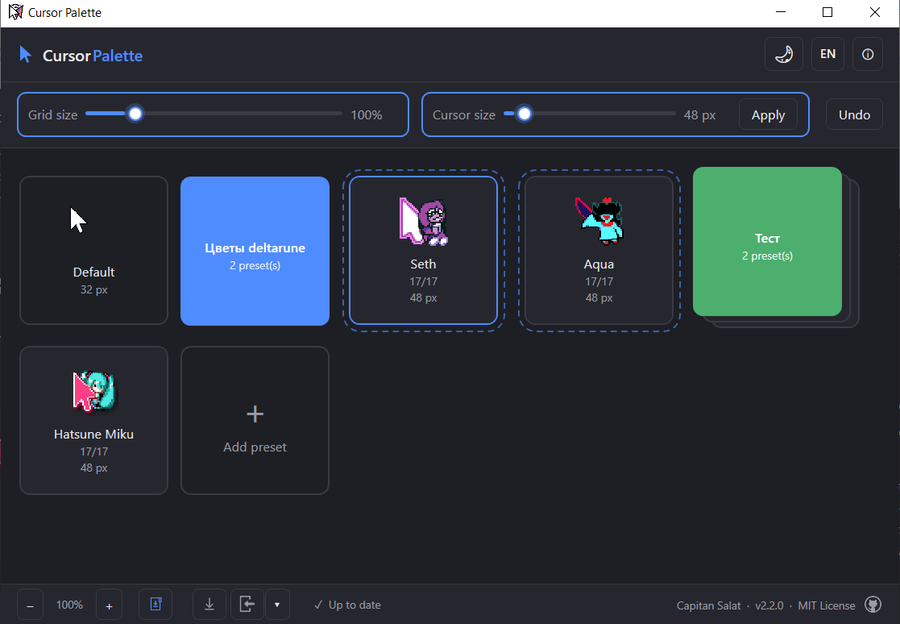Click the Up to date status
The height and width of the screenshot is (624, 900).
[x=347, y=605]
